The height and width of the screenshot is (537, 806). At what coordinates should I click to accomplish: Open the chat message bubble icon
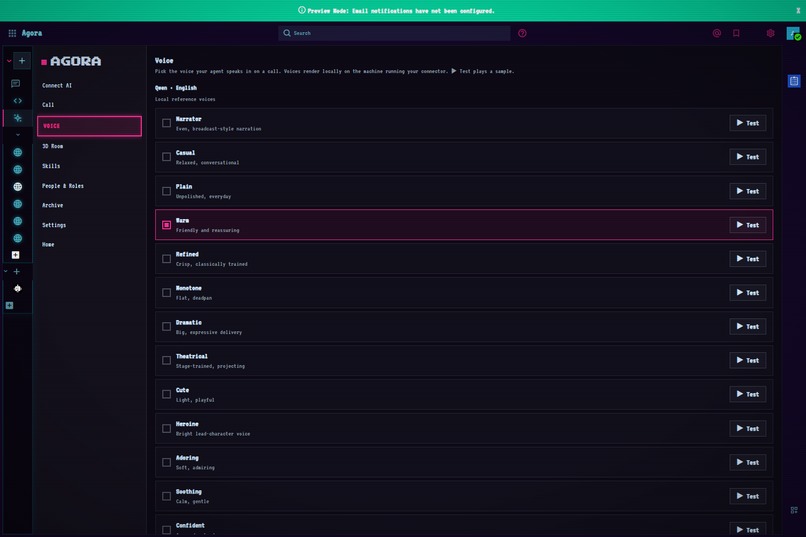coord(16,83)
